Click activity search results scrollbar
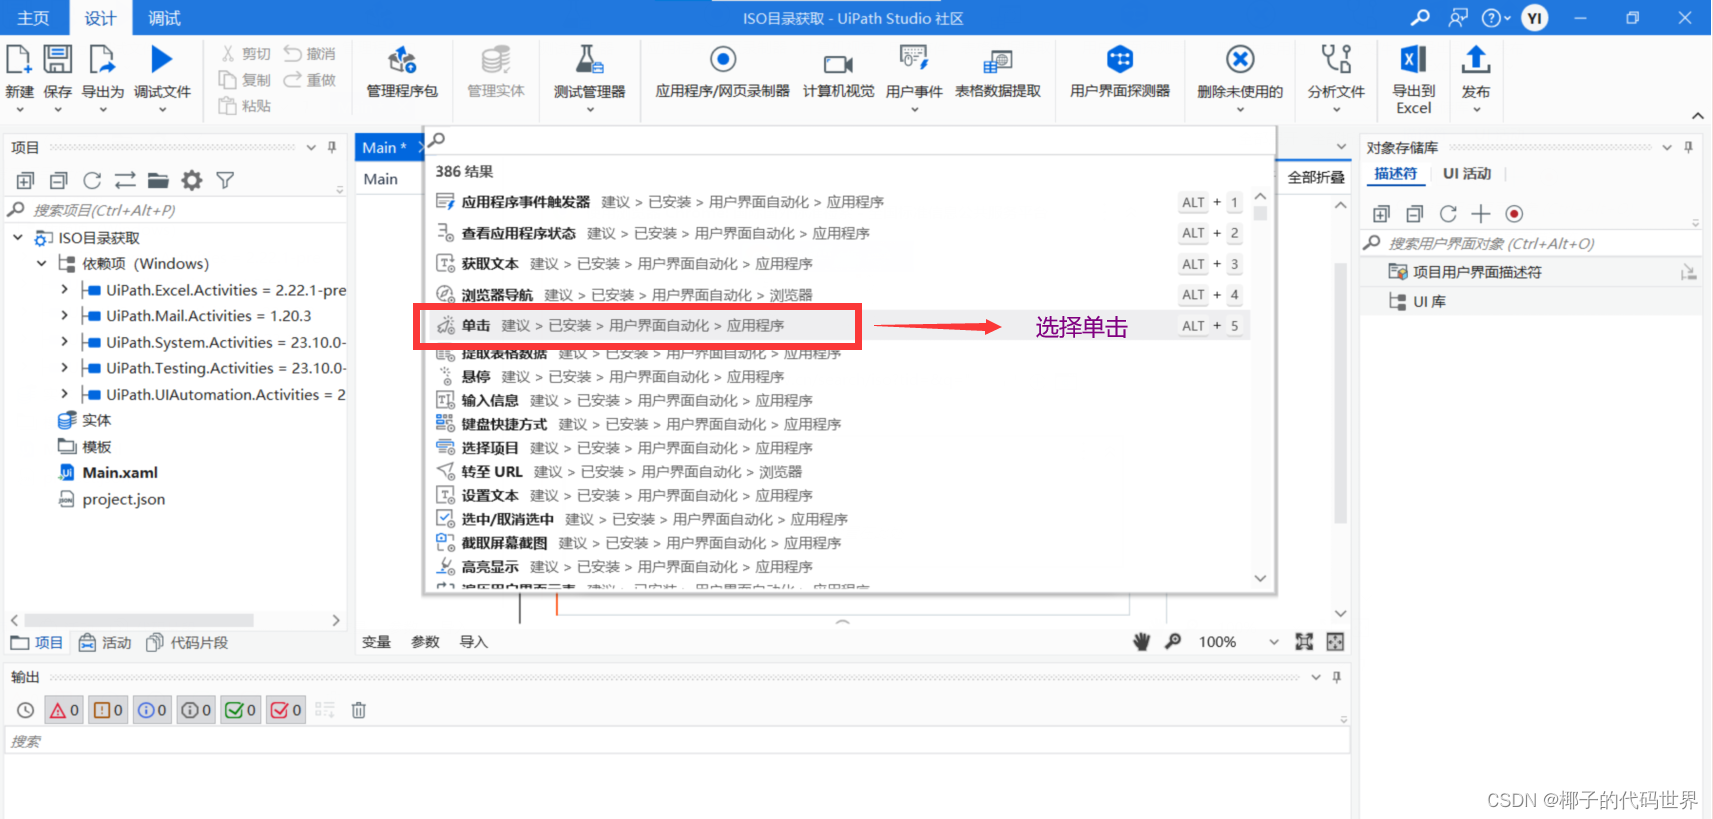This screenshot has width=1713, height=819. 1260,213
